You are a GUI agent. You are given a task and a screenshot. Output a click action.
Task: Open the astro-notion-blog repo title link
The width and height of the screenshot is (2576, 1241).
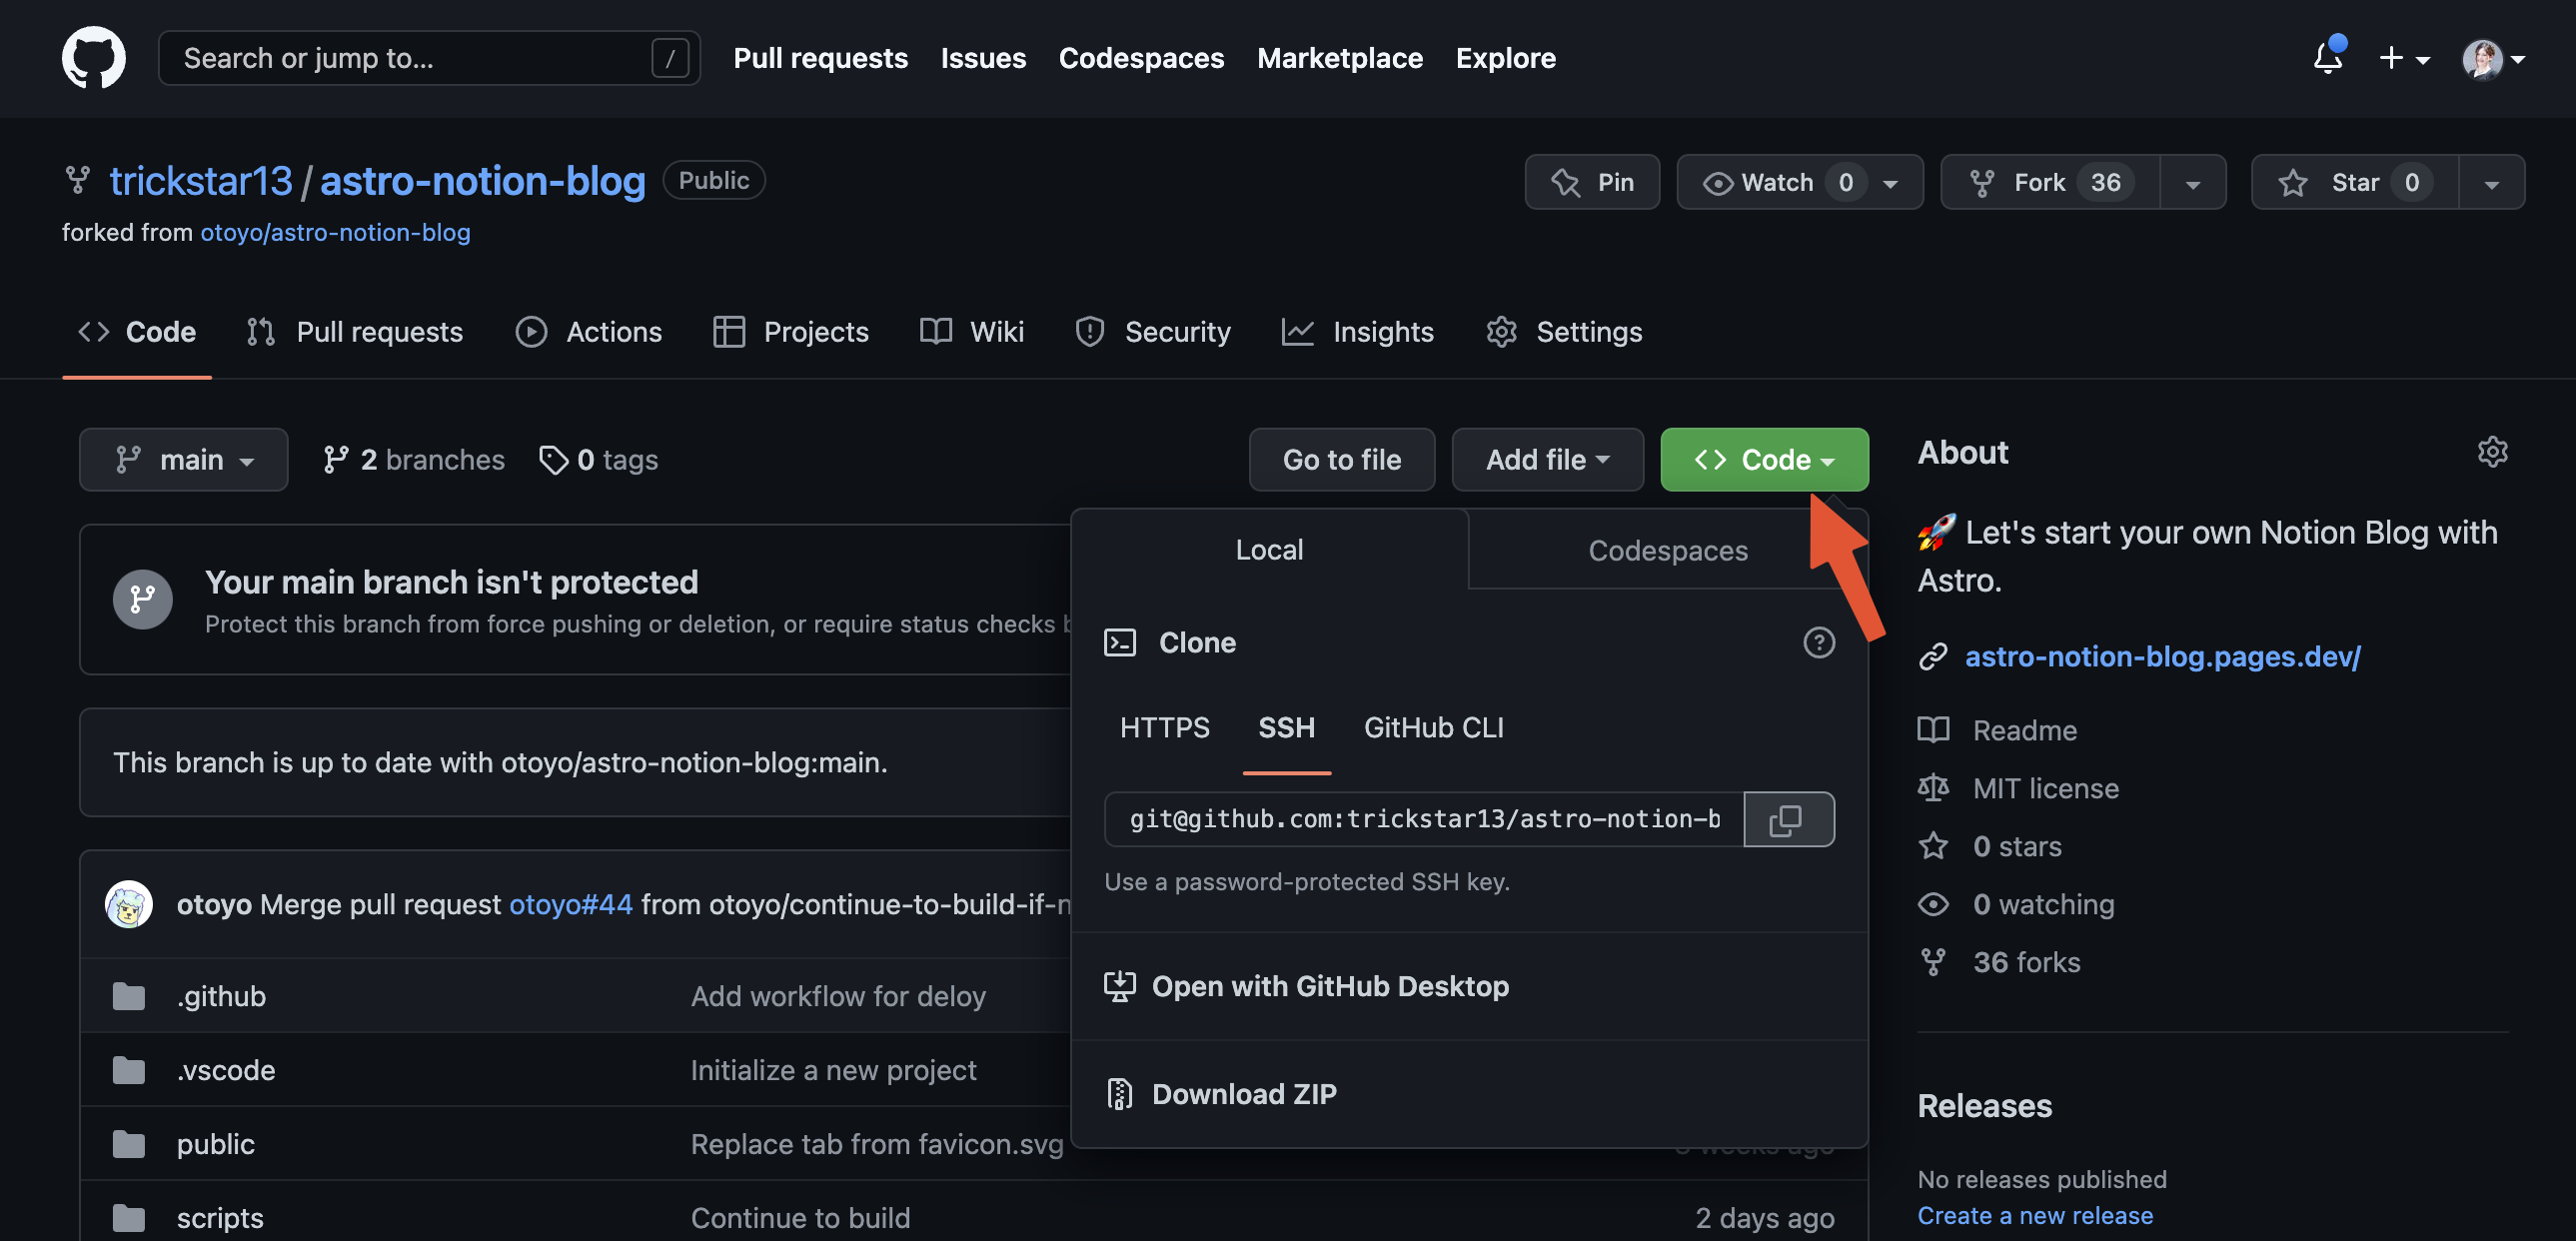point(483,181)
